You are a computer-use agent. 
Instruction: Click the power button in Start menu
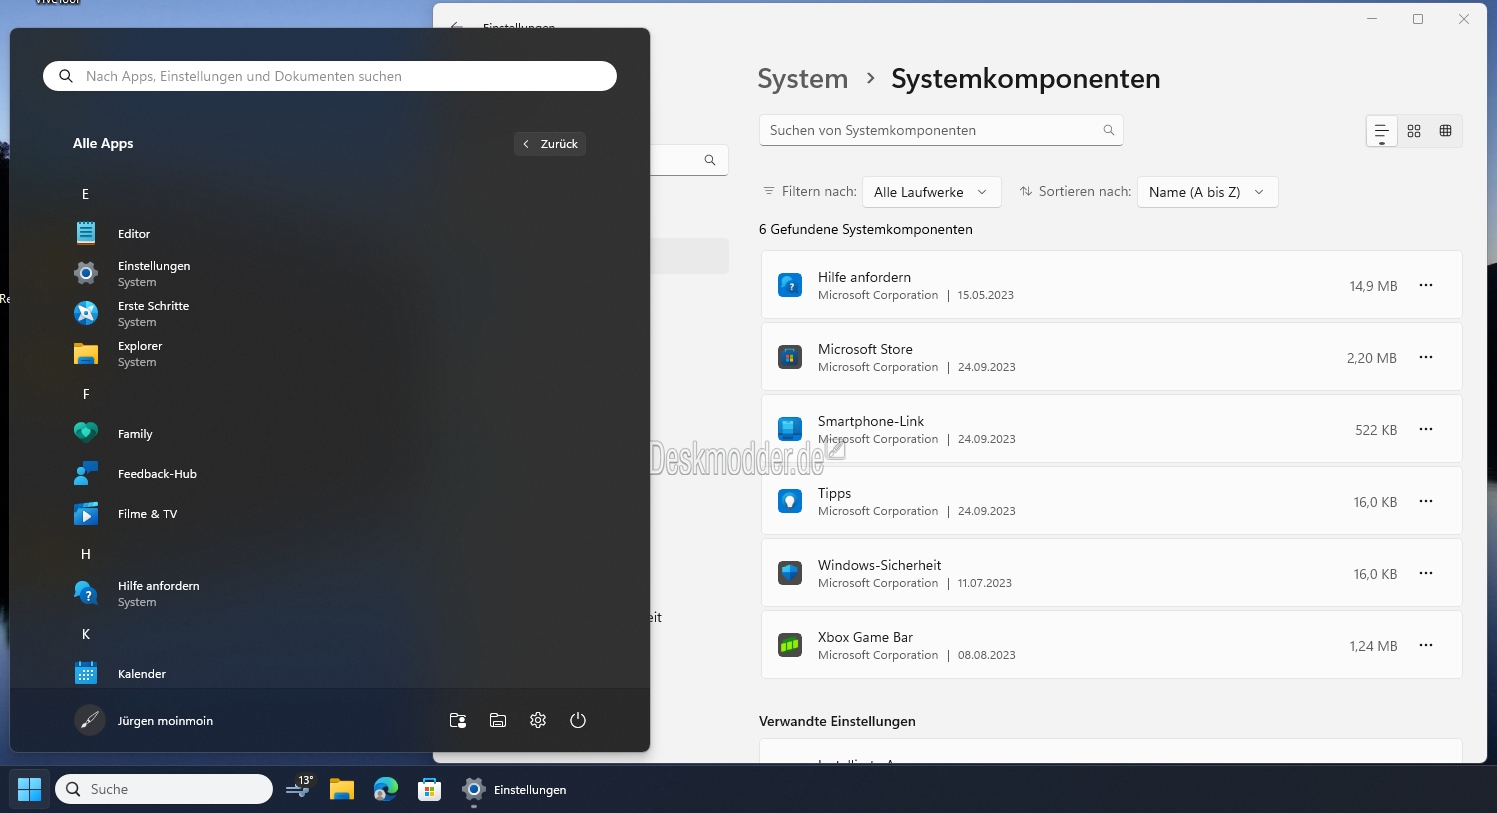pyautogui.click(x=578, y=720)
